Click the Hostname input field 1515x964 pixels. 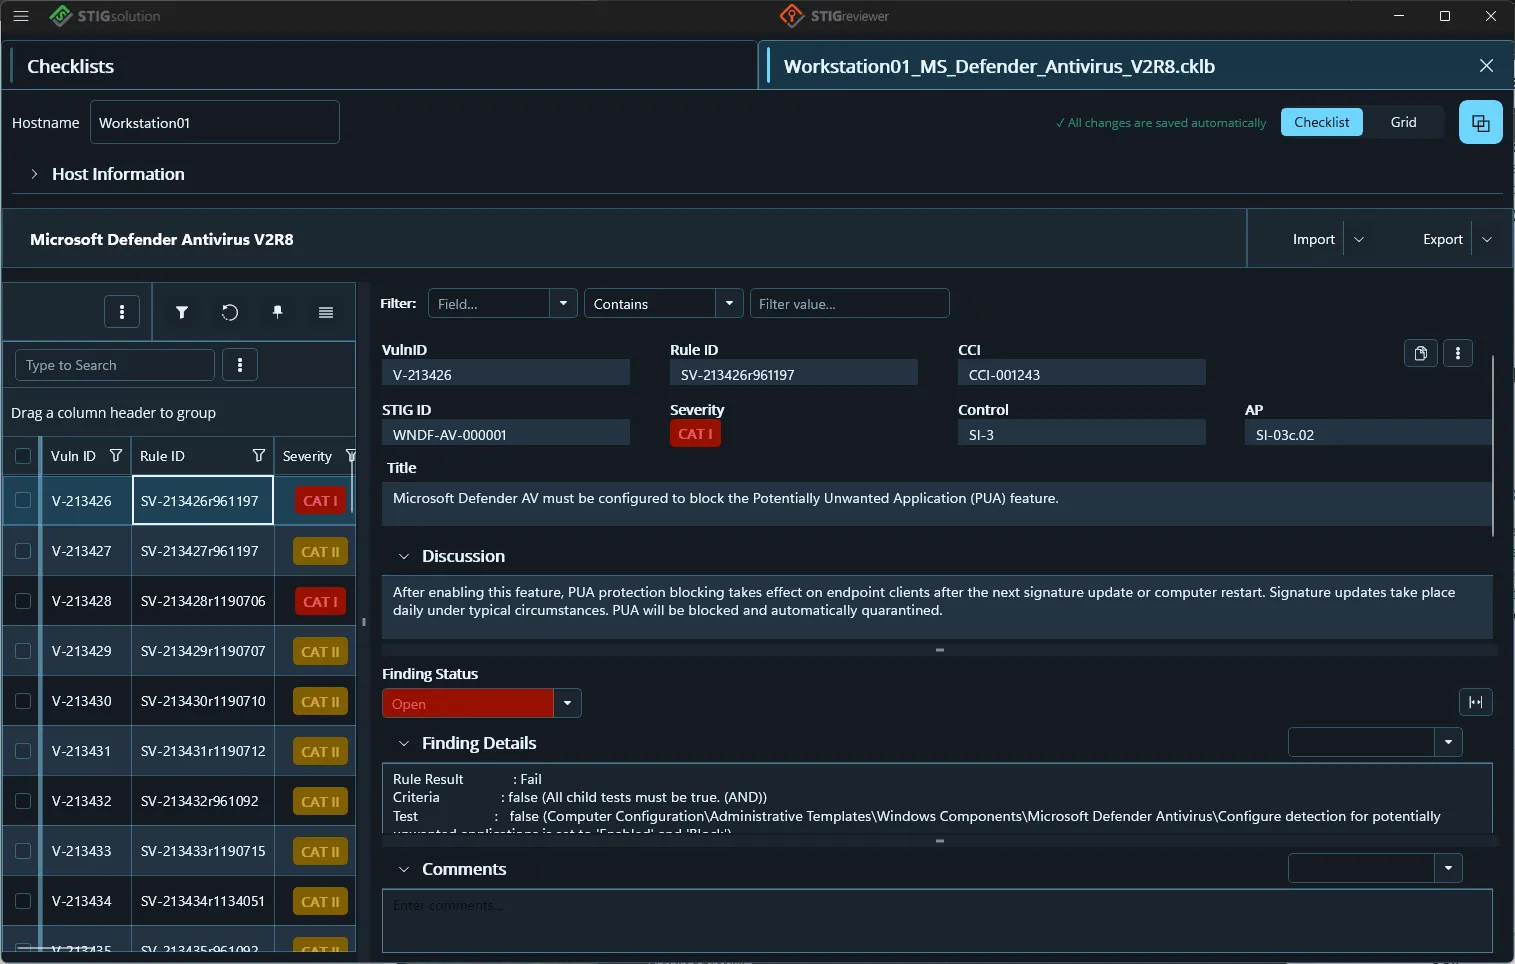214,122
